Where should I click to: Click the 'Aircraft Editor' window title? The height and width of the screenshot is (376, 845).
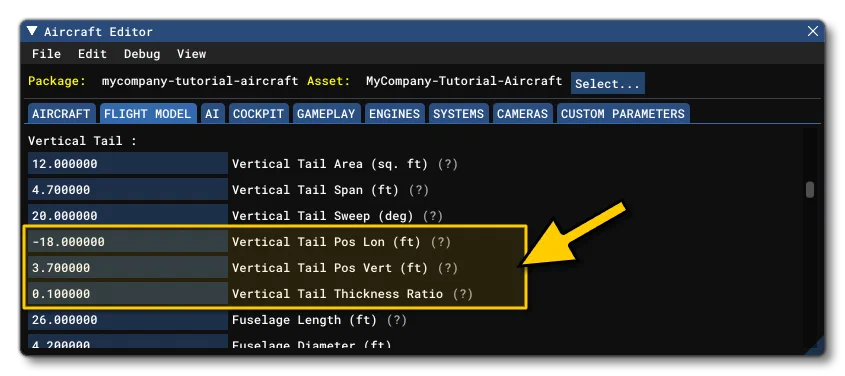tap(99, 32)
